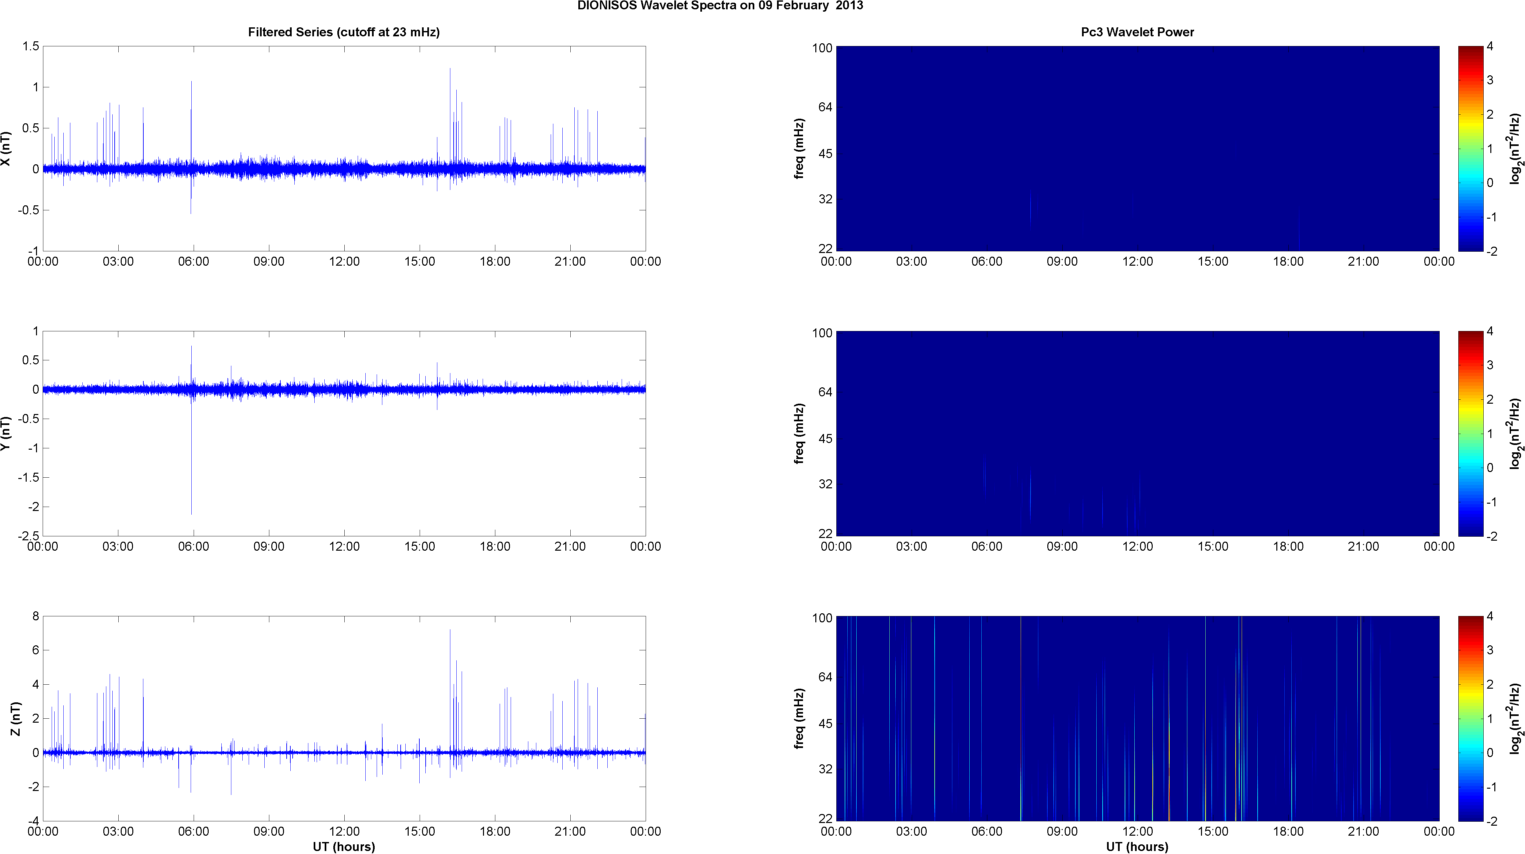The width and height of the screenshot is (1525, 854).
Task: Select the Y (nT) axis label
Action: point(6,434)
